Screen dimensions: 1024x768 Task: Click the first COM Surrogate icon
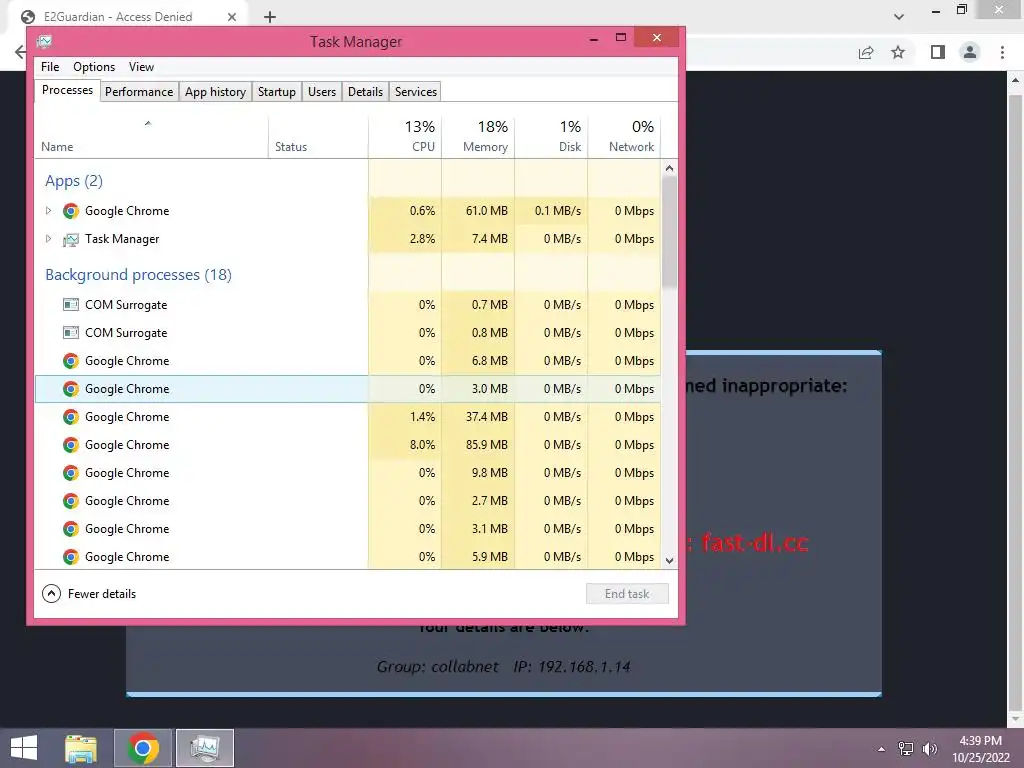[71, 305]
